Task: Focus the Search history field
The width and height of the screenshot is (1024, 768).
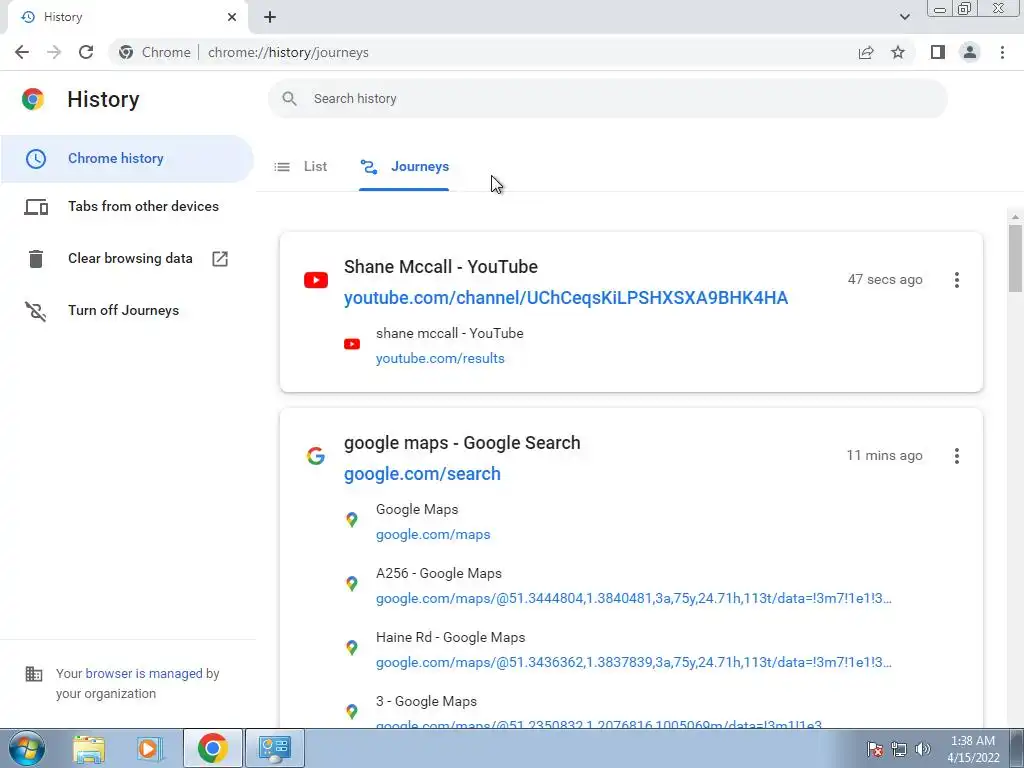Action: (607, 99)
